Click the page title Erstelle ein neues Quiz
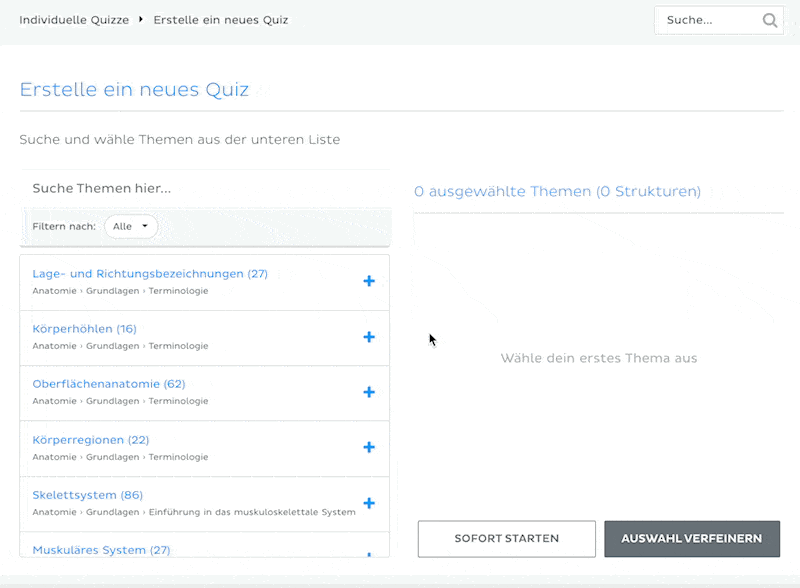Viewport: 800px width, 588px height. point(134,89)
